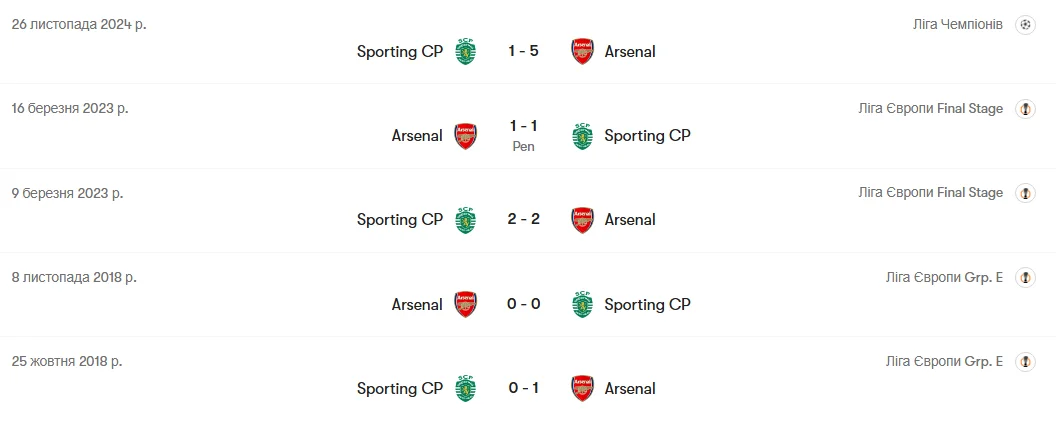Click Sporting CP crest in 2024 match
Image resolution: width=1056 pixels, height=425 pixels.
(465, 51)
